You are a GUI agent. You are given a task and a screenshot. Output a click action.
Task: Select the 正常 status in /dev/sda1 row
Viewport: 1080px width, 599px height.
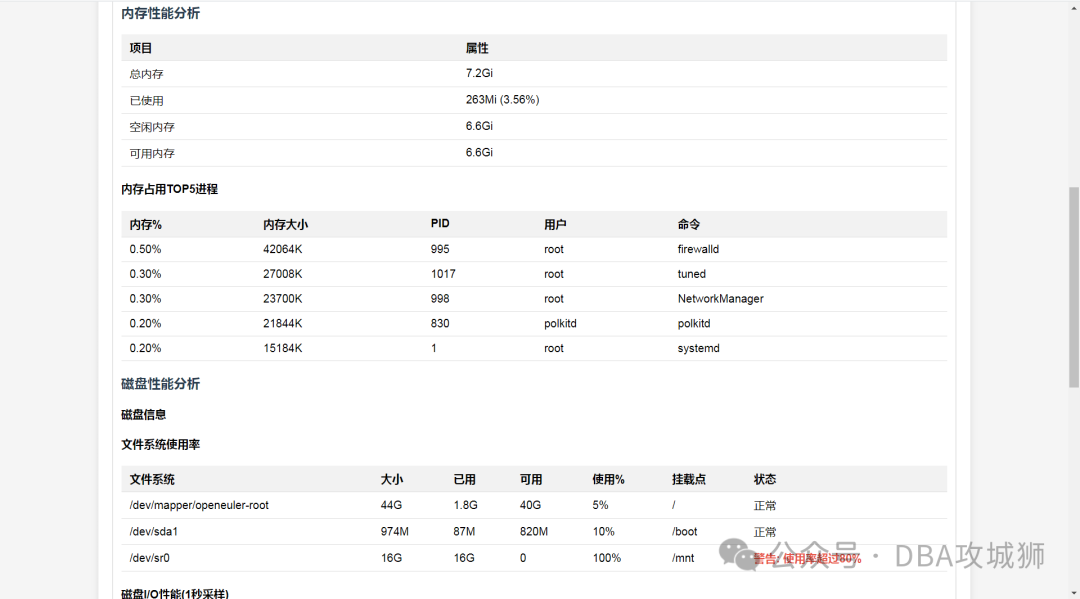pos(765,532)
